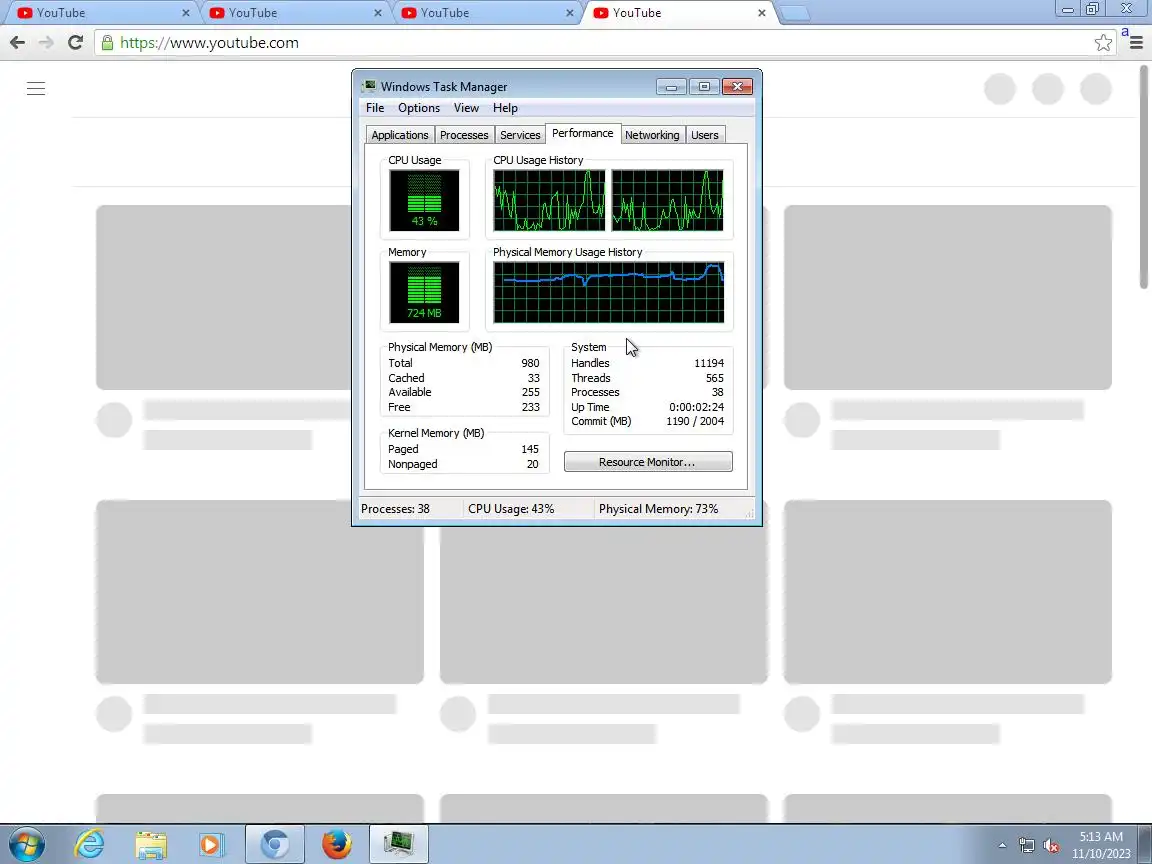
Task: Click the Resource Monitor button
Action: [x=648, y=461]
